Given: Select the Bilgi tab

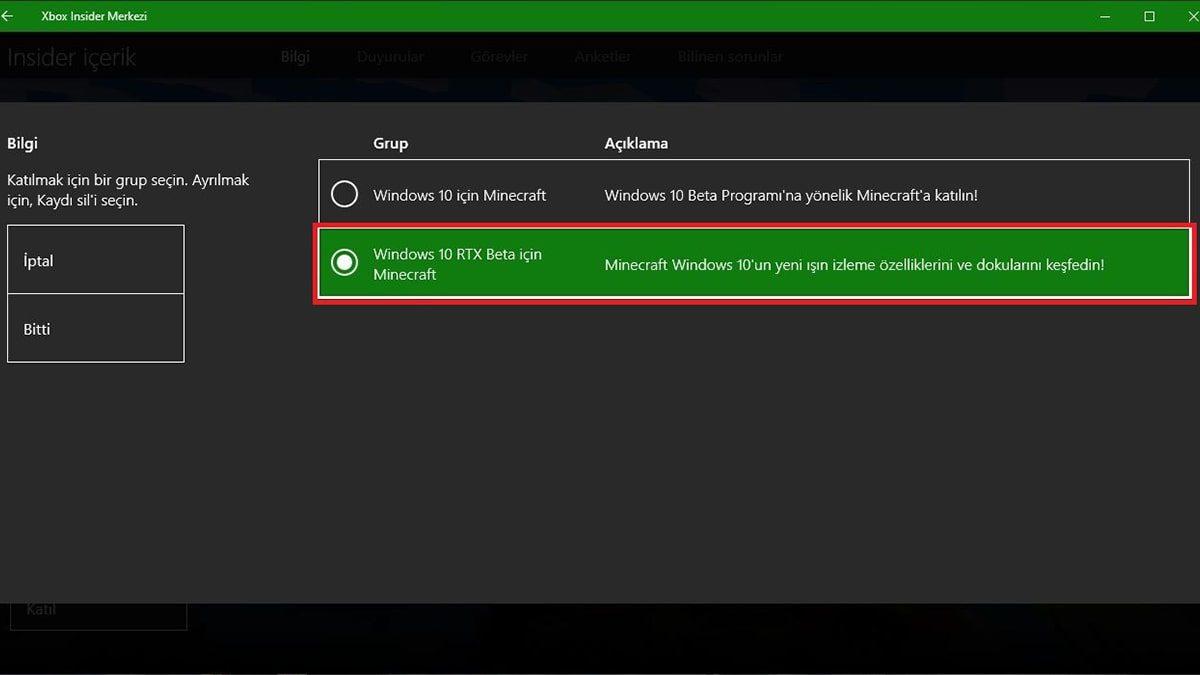Looking at the screenshot, I should [x=295, y=57].
